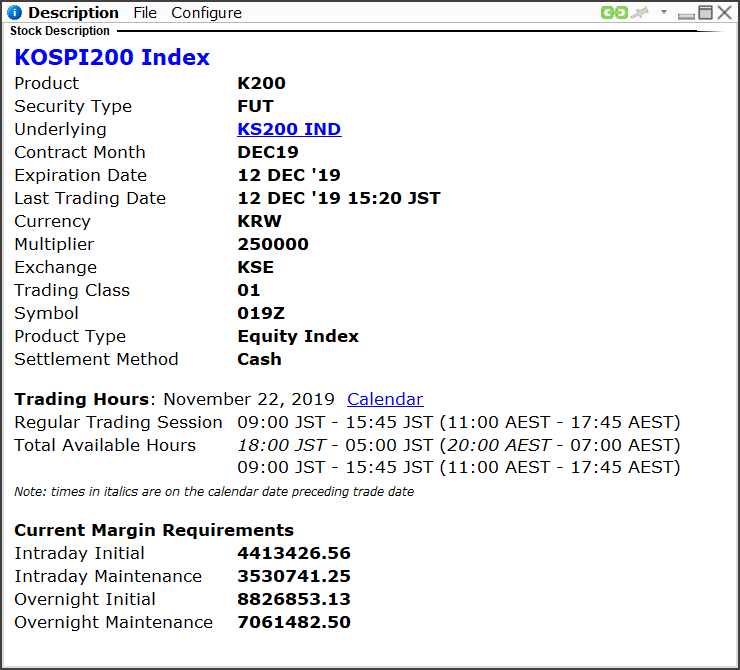Click the KOSPI200 Index heading
Viewport: 740px width, 670px height.
pyautogui.click(x=112, y=57)
